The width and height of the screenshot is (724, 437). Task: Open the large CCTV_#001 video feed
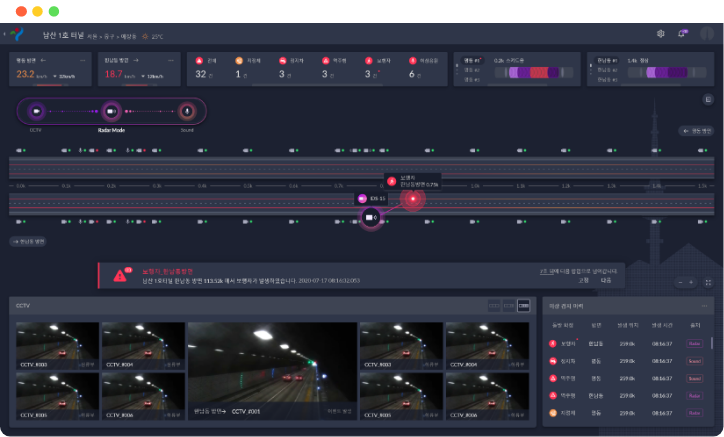click(x=272, y=371)
